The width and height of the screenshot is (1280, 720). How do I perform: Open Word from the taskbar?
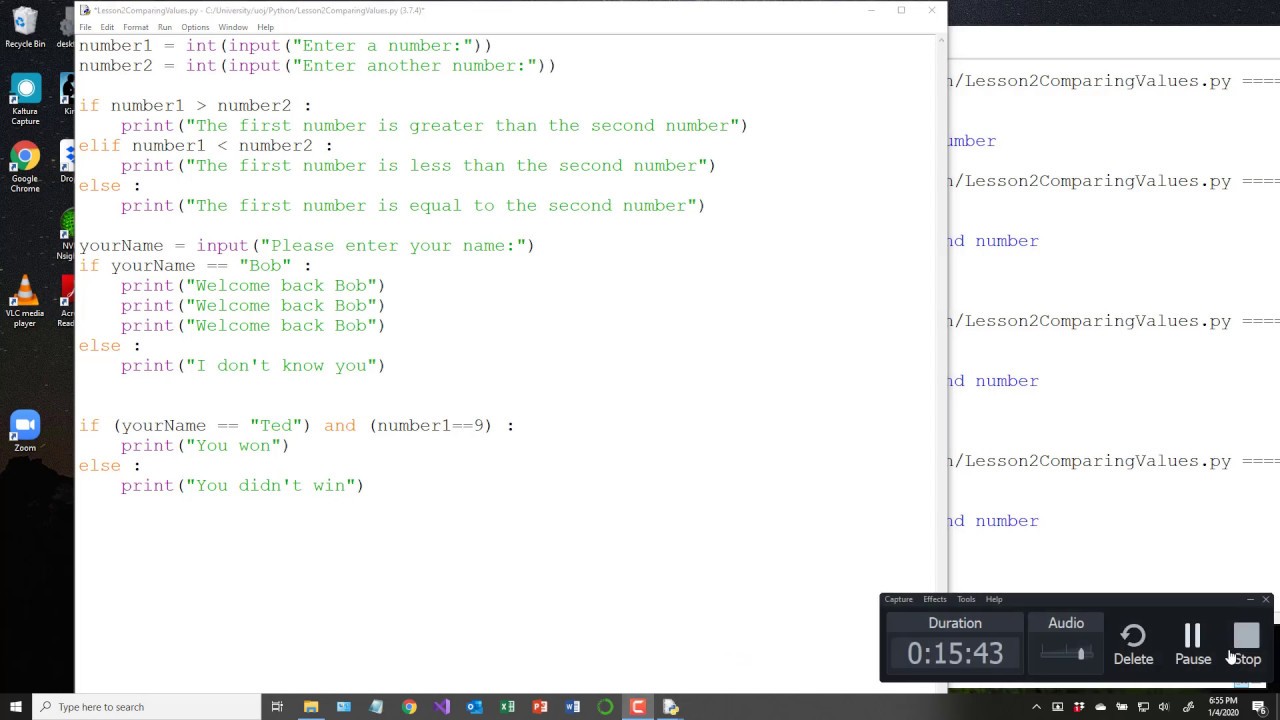pos(573,707)
